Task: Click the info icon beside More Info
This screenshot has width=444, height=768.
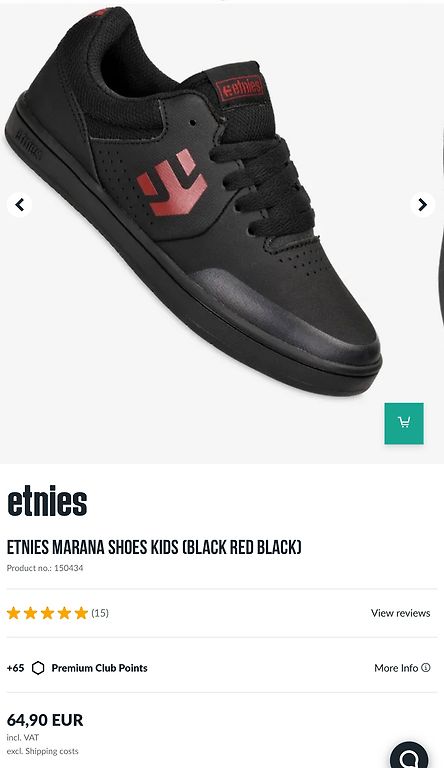Action: tap(426, 668)
